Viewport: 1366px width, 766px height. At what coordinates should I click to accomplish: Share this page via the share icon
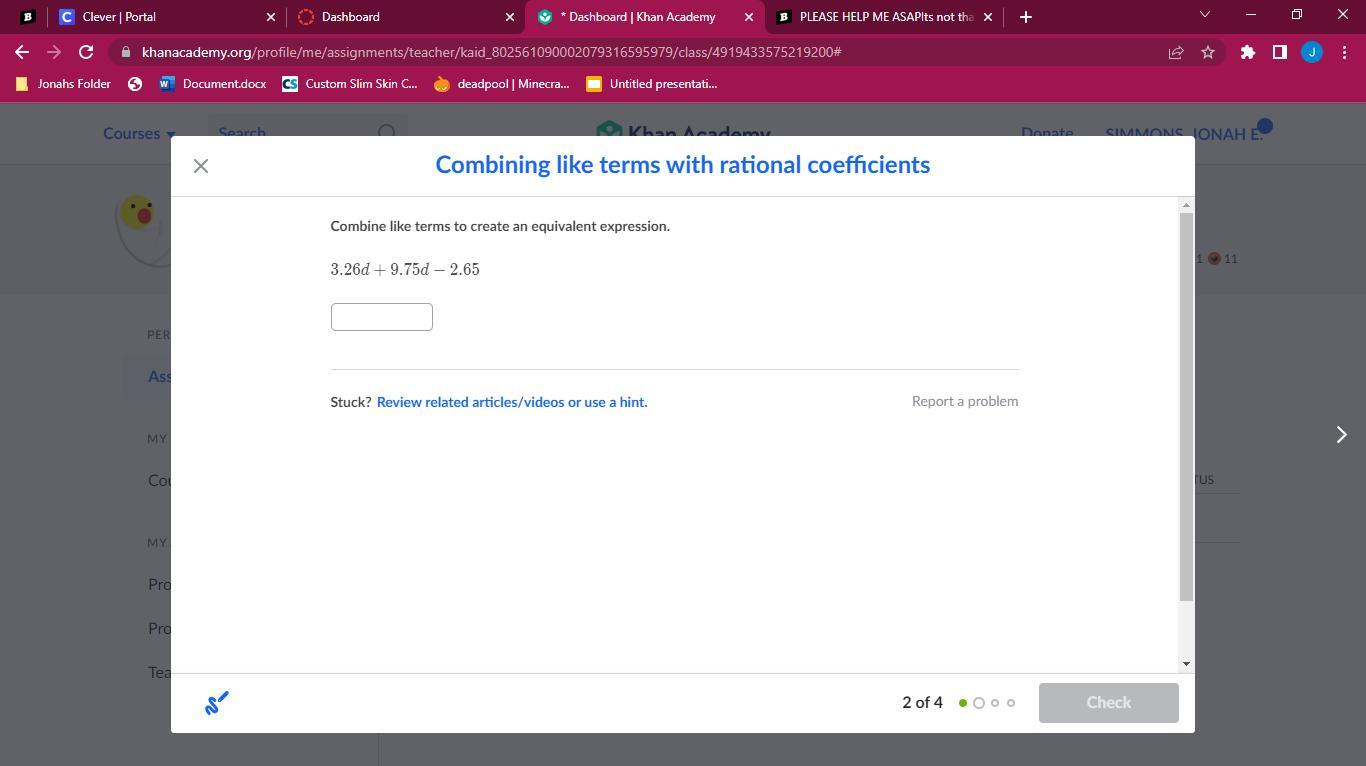1176,52
